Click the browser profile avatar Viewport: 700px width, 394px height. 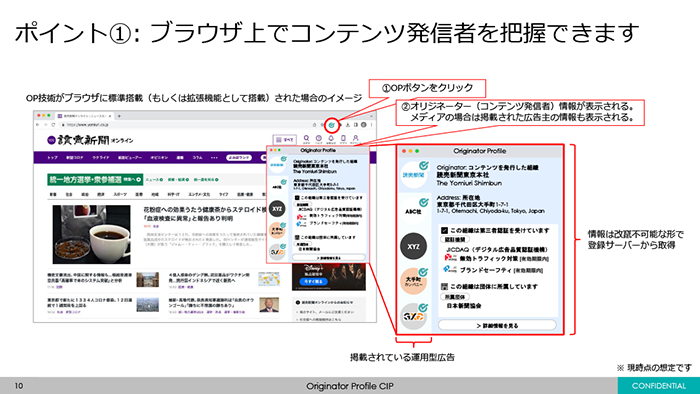click(x=363, y=125)
